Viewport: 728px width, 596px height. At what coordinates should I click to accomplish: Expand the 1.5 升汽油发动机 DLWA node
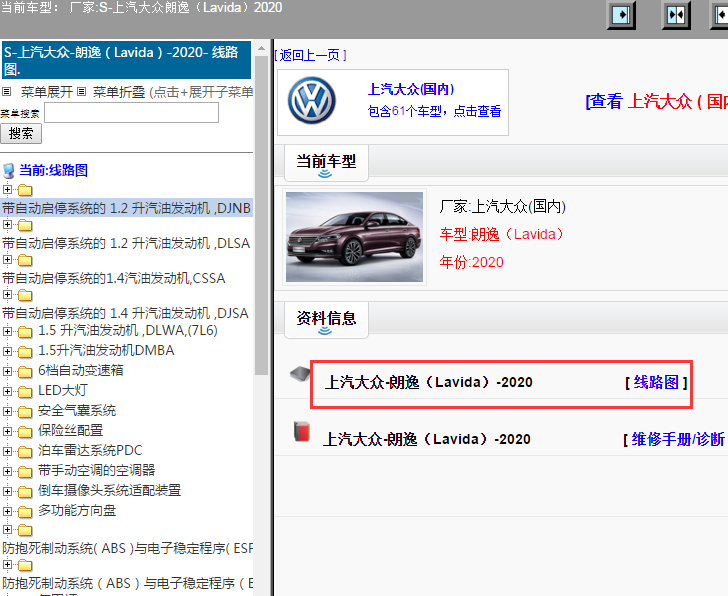7,331
